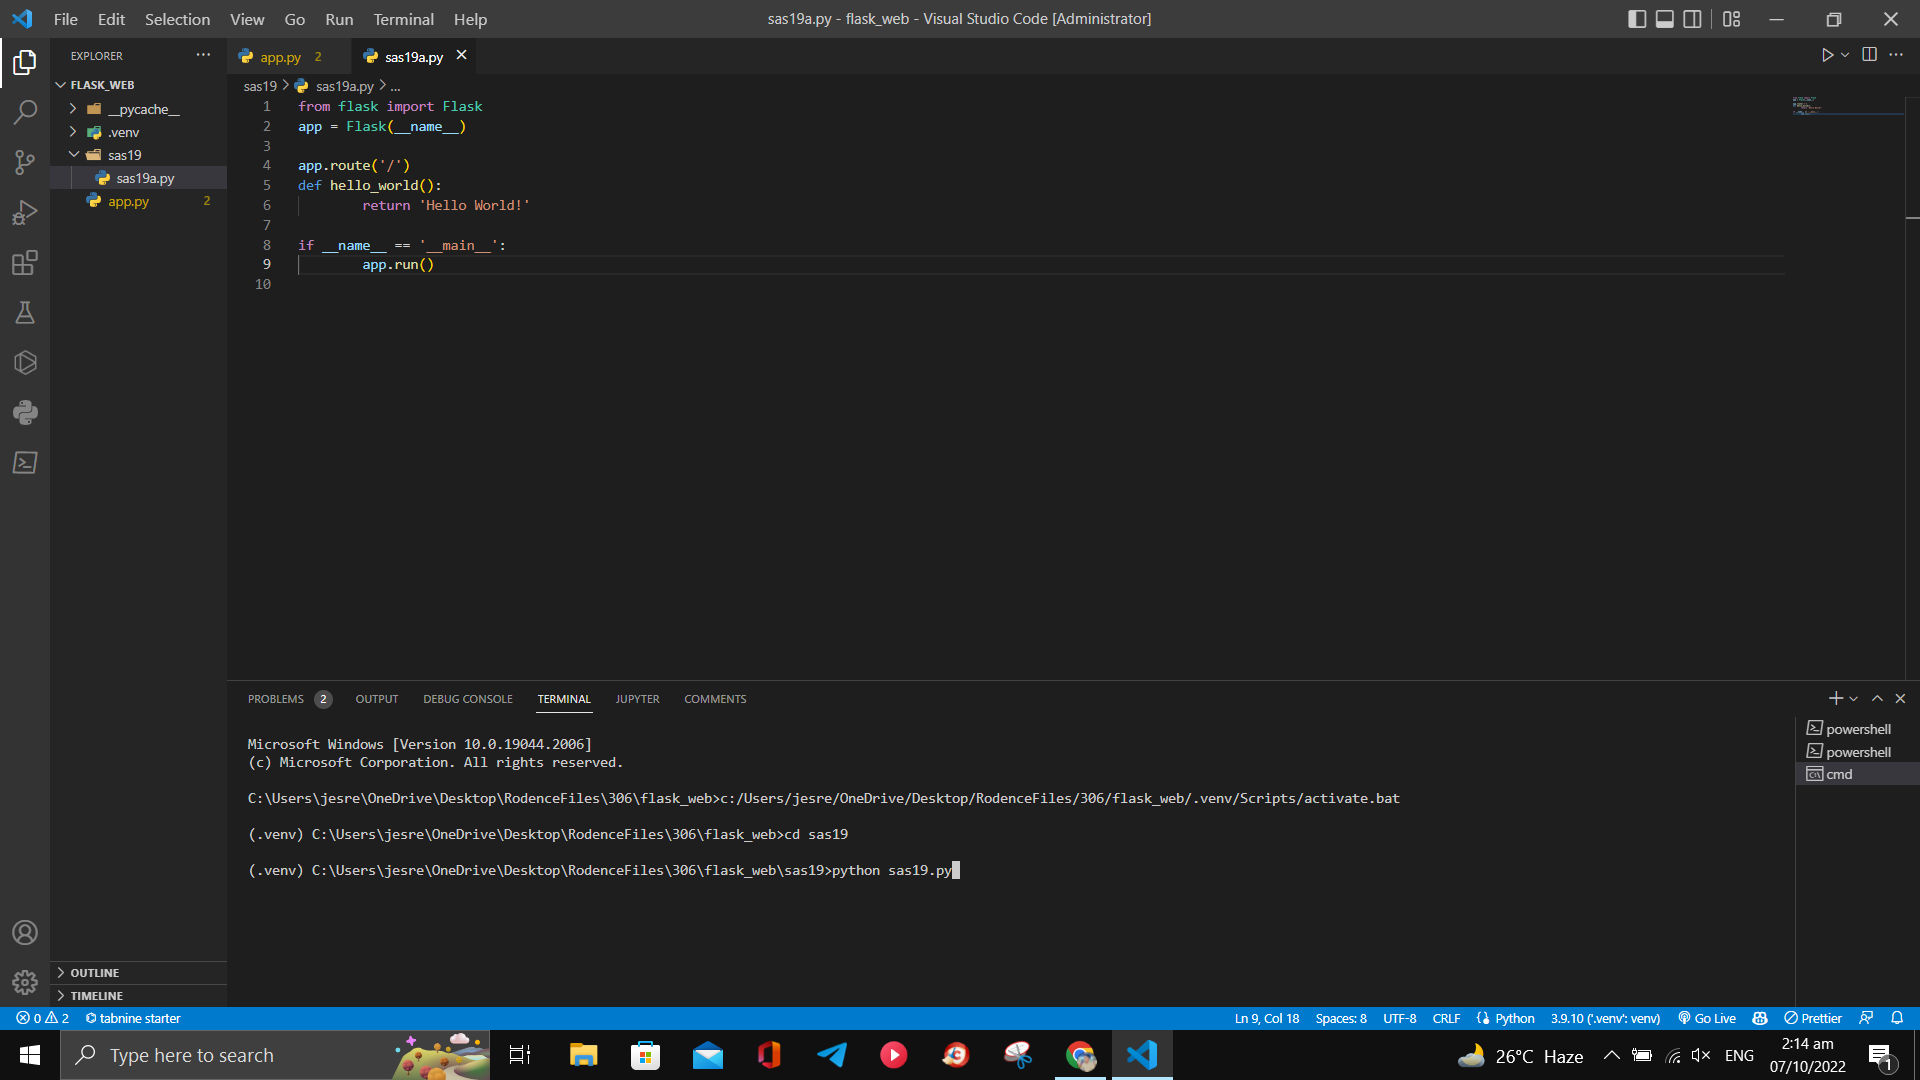Screen dimensions: 1920x1080
Task: Toggle the secondary side bar
Action: 1692,18
